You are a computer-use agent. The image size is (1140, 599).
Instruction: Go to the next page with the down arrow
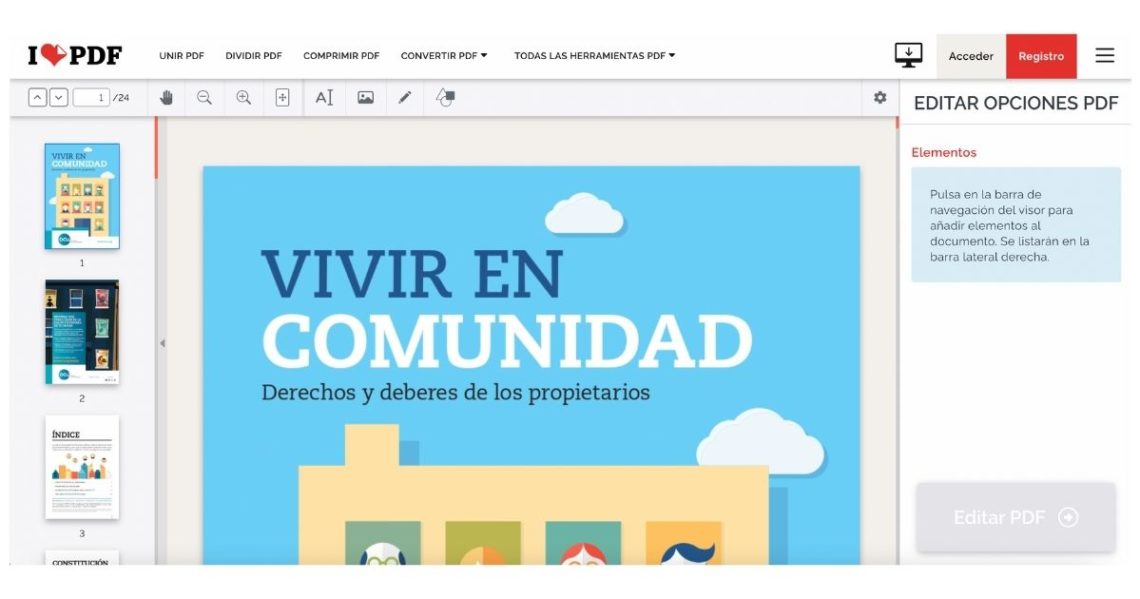pyautogui.click(x=58, y=97)
